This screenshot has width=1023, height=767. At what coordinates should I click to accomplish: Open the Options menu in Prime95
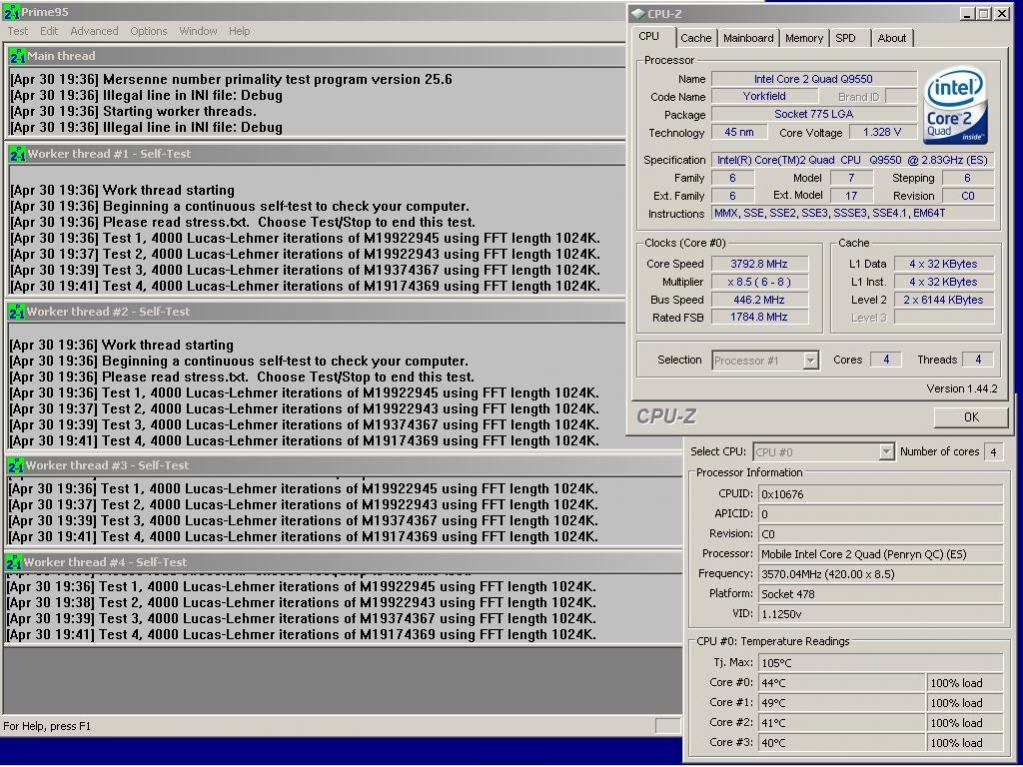click(149, 31)
